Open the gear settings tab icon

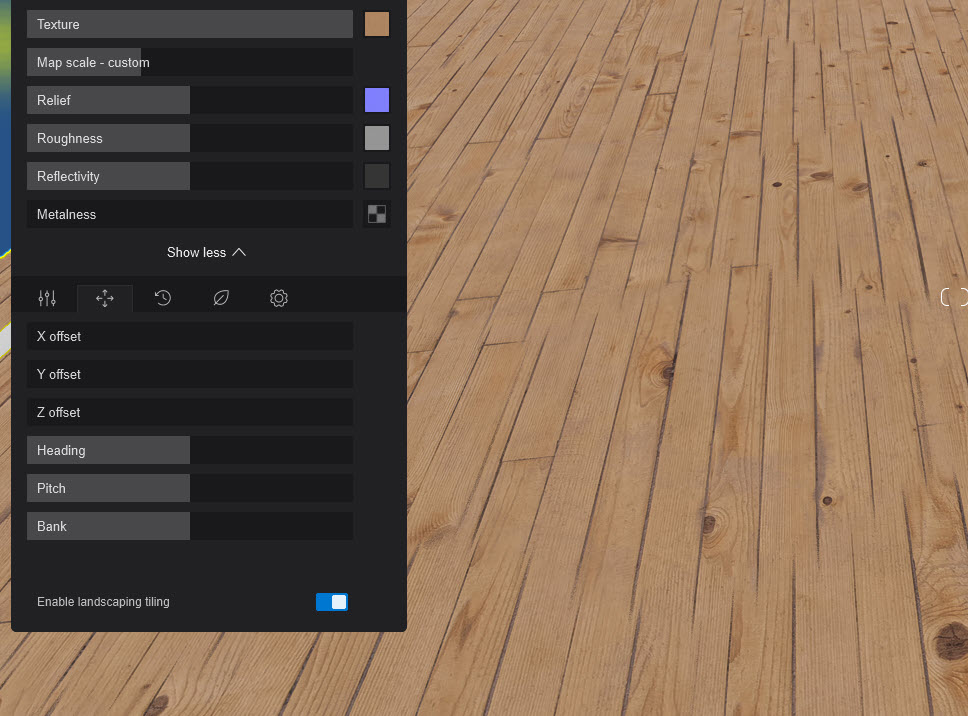(279, 298)
